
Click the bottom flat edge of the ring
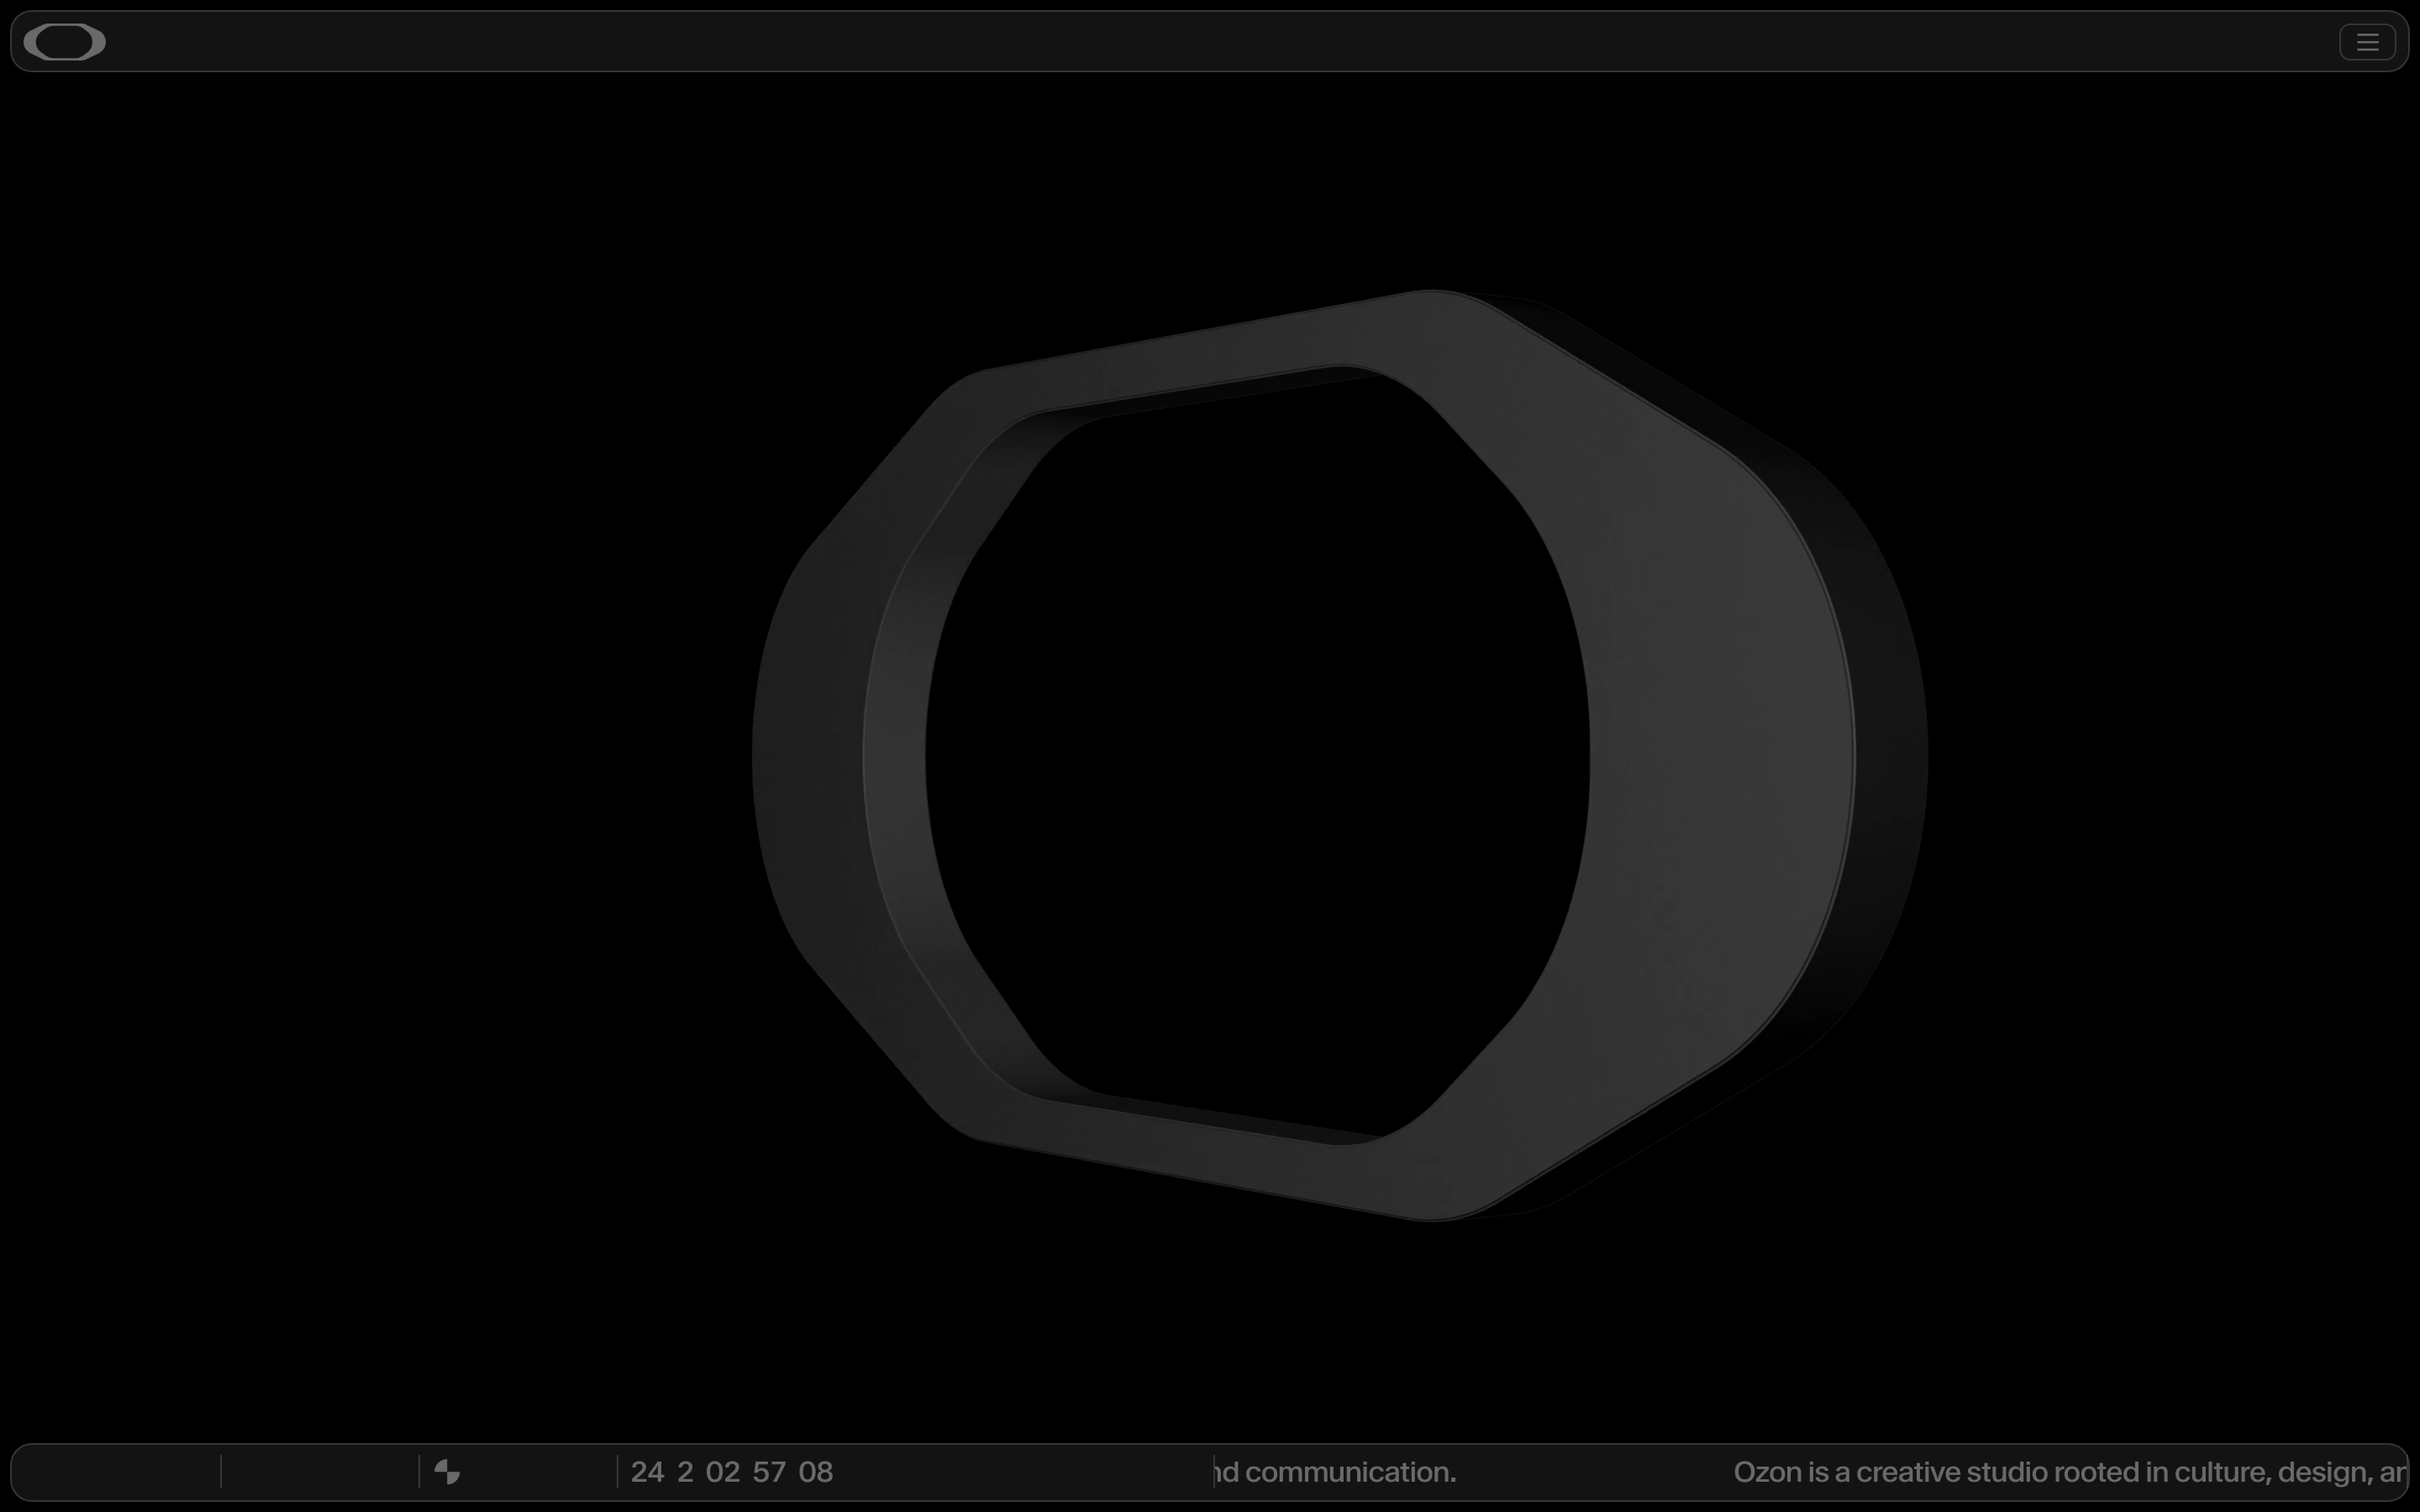pos(1200,1150)
